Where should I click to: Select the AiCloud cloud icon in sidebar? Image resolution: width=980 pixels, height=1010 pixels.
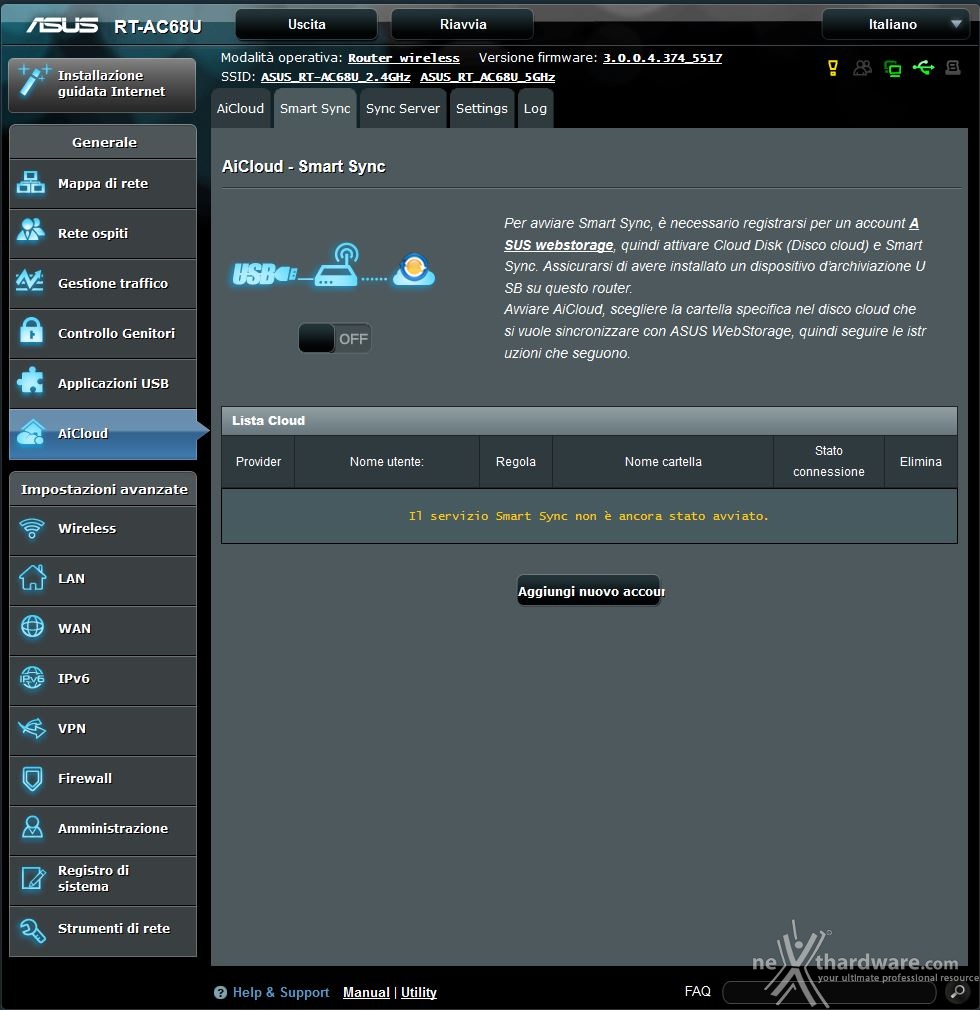31,432
